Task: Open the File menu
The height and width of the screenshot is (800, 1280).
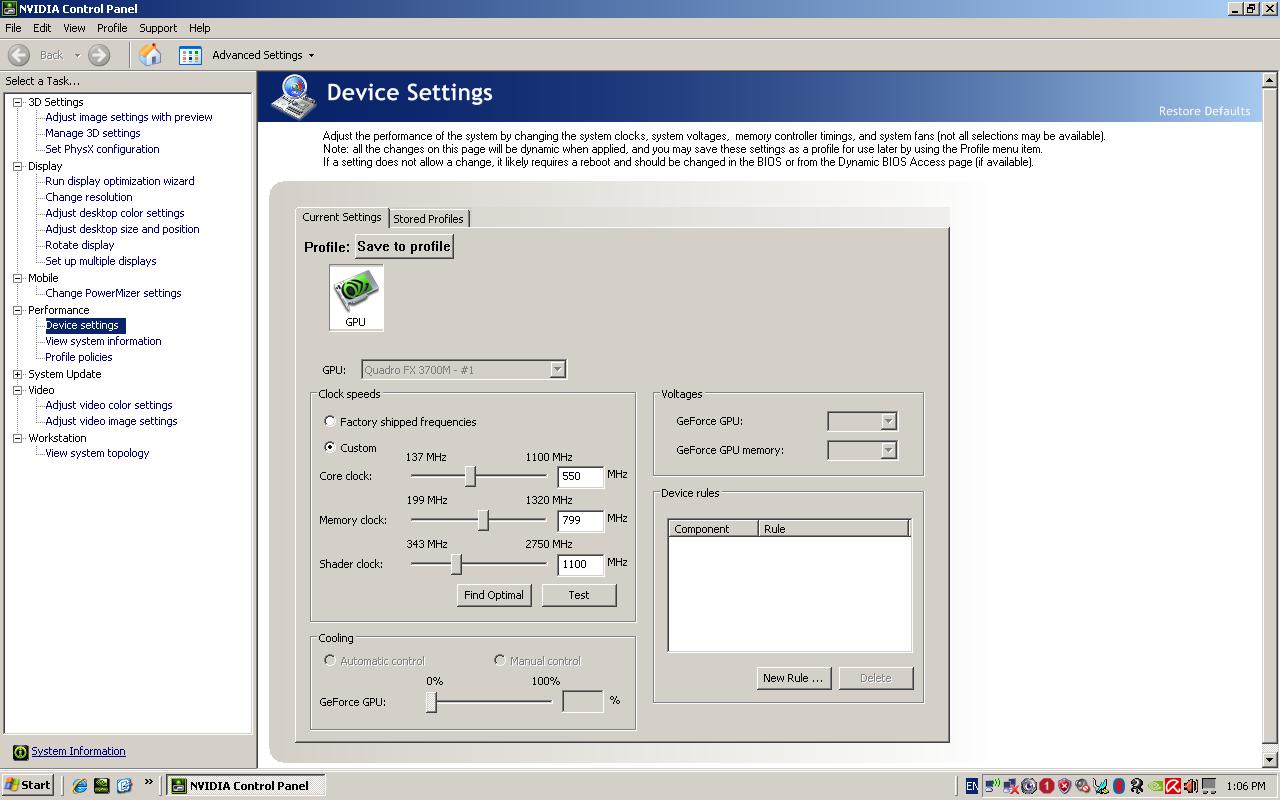Action: click(x=13, y=28)
